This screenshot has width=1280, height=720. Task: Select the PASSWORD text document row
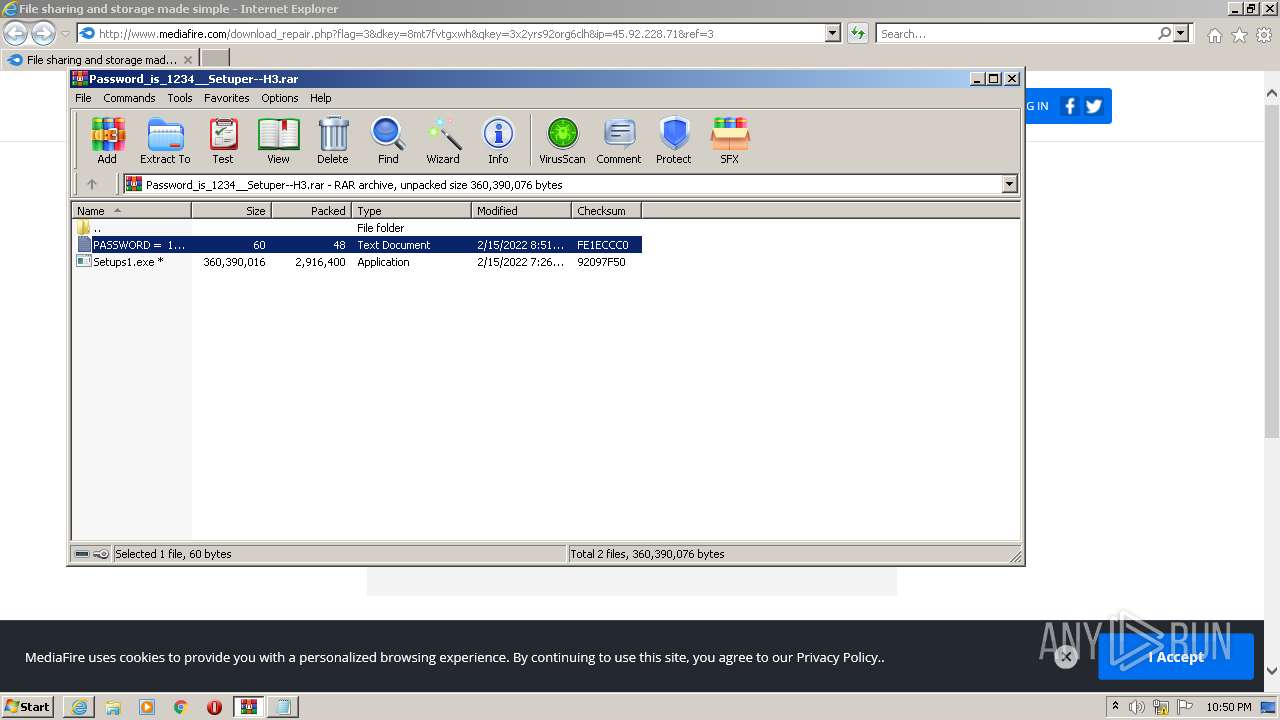point(357,245)
